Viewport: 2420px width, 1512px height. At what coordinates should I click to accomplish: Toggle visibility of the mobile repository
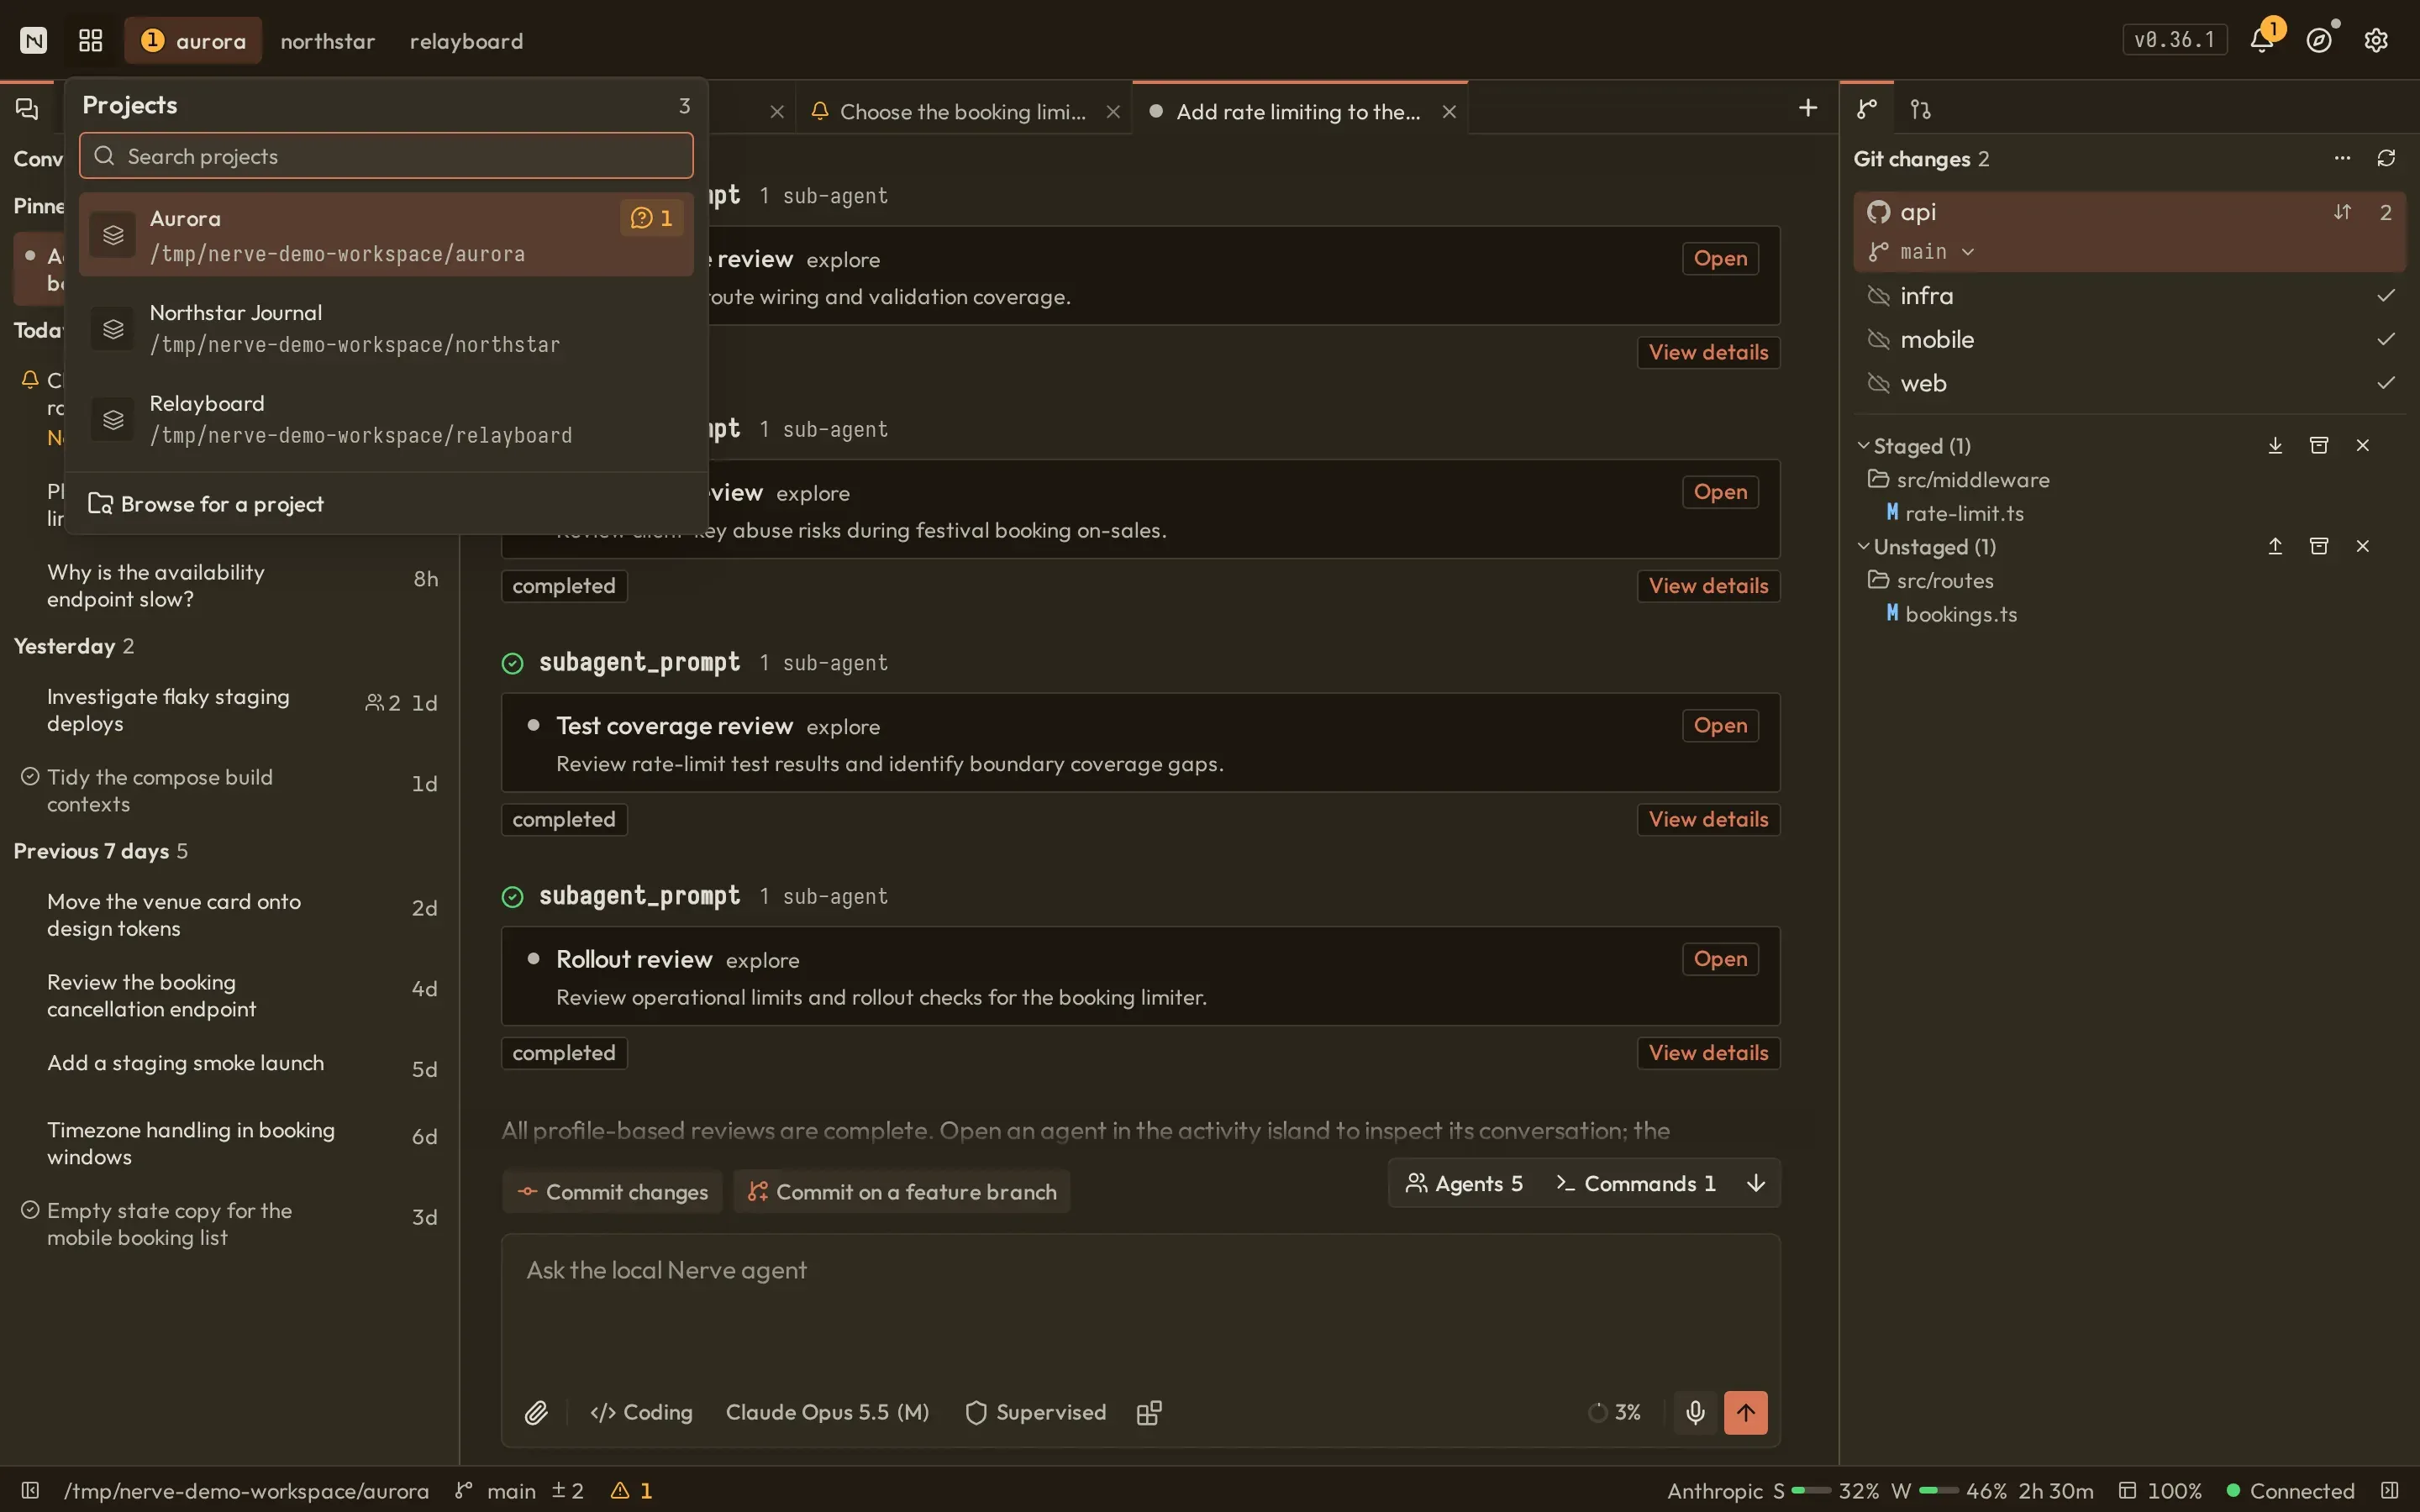click(x=1879, y=340)
